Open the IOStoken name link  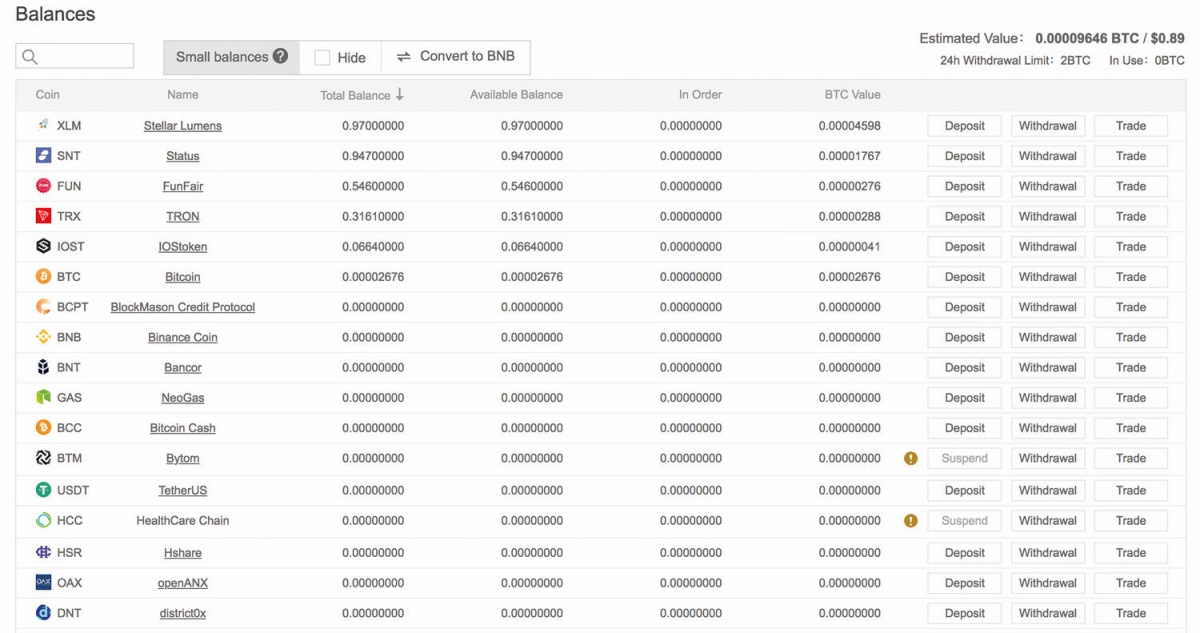(x=183, y=247)
